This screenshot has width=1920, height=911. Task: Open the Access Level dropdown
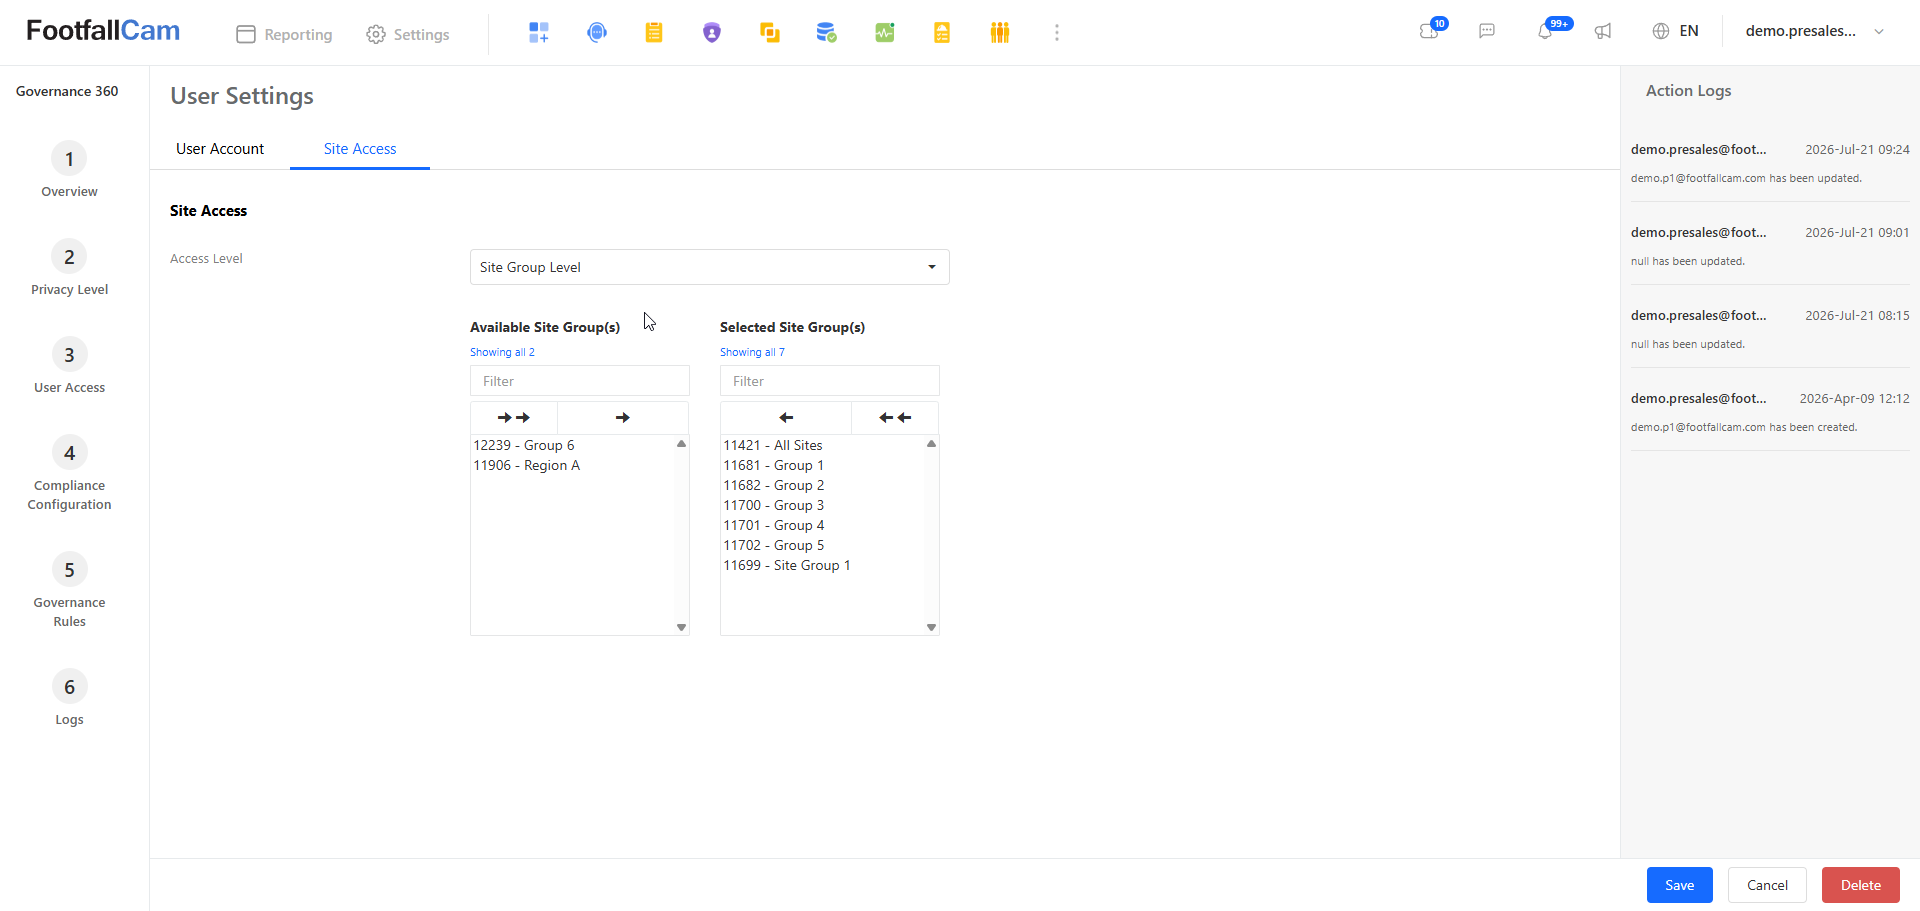click(710, 267)
